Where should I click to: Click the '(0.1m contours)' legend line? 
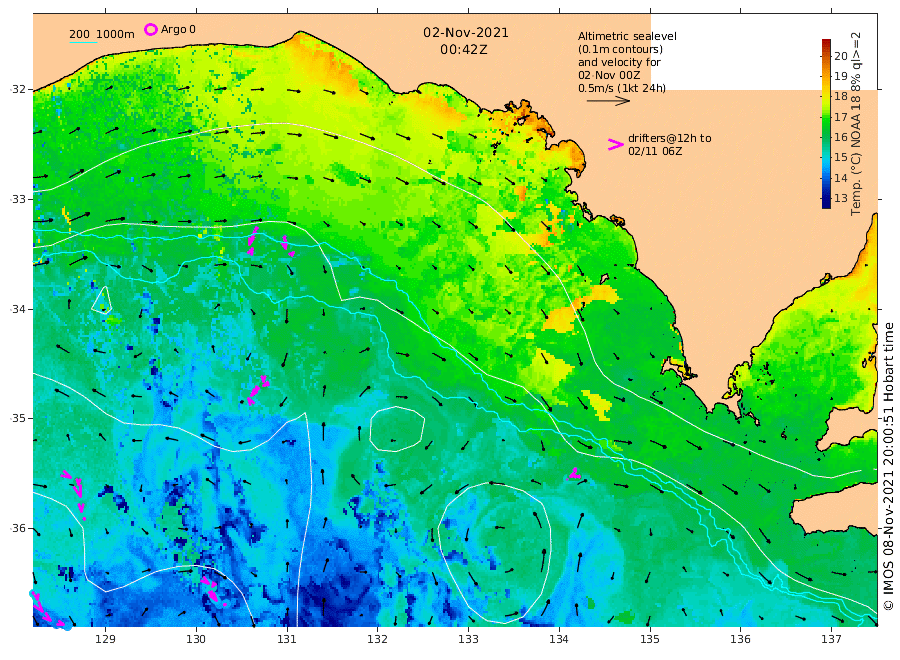click(620, 49)
